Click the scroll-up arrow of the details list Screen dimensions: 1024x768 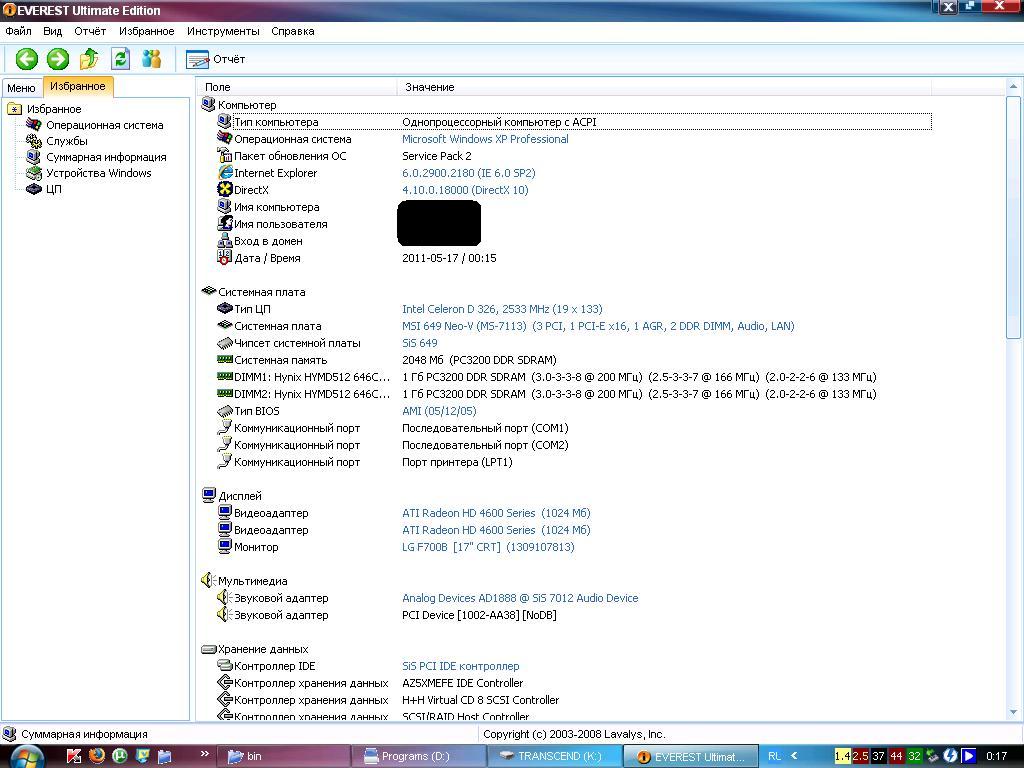tap(1013, 86)
